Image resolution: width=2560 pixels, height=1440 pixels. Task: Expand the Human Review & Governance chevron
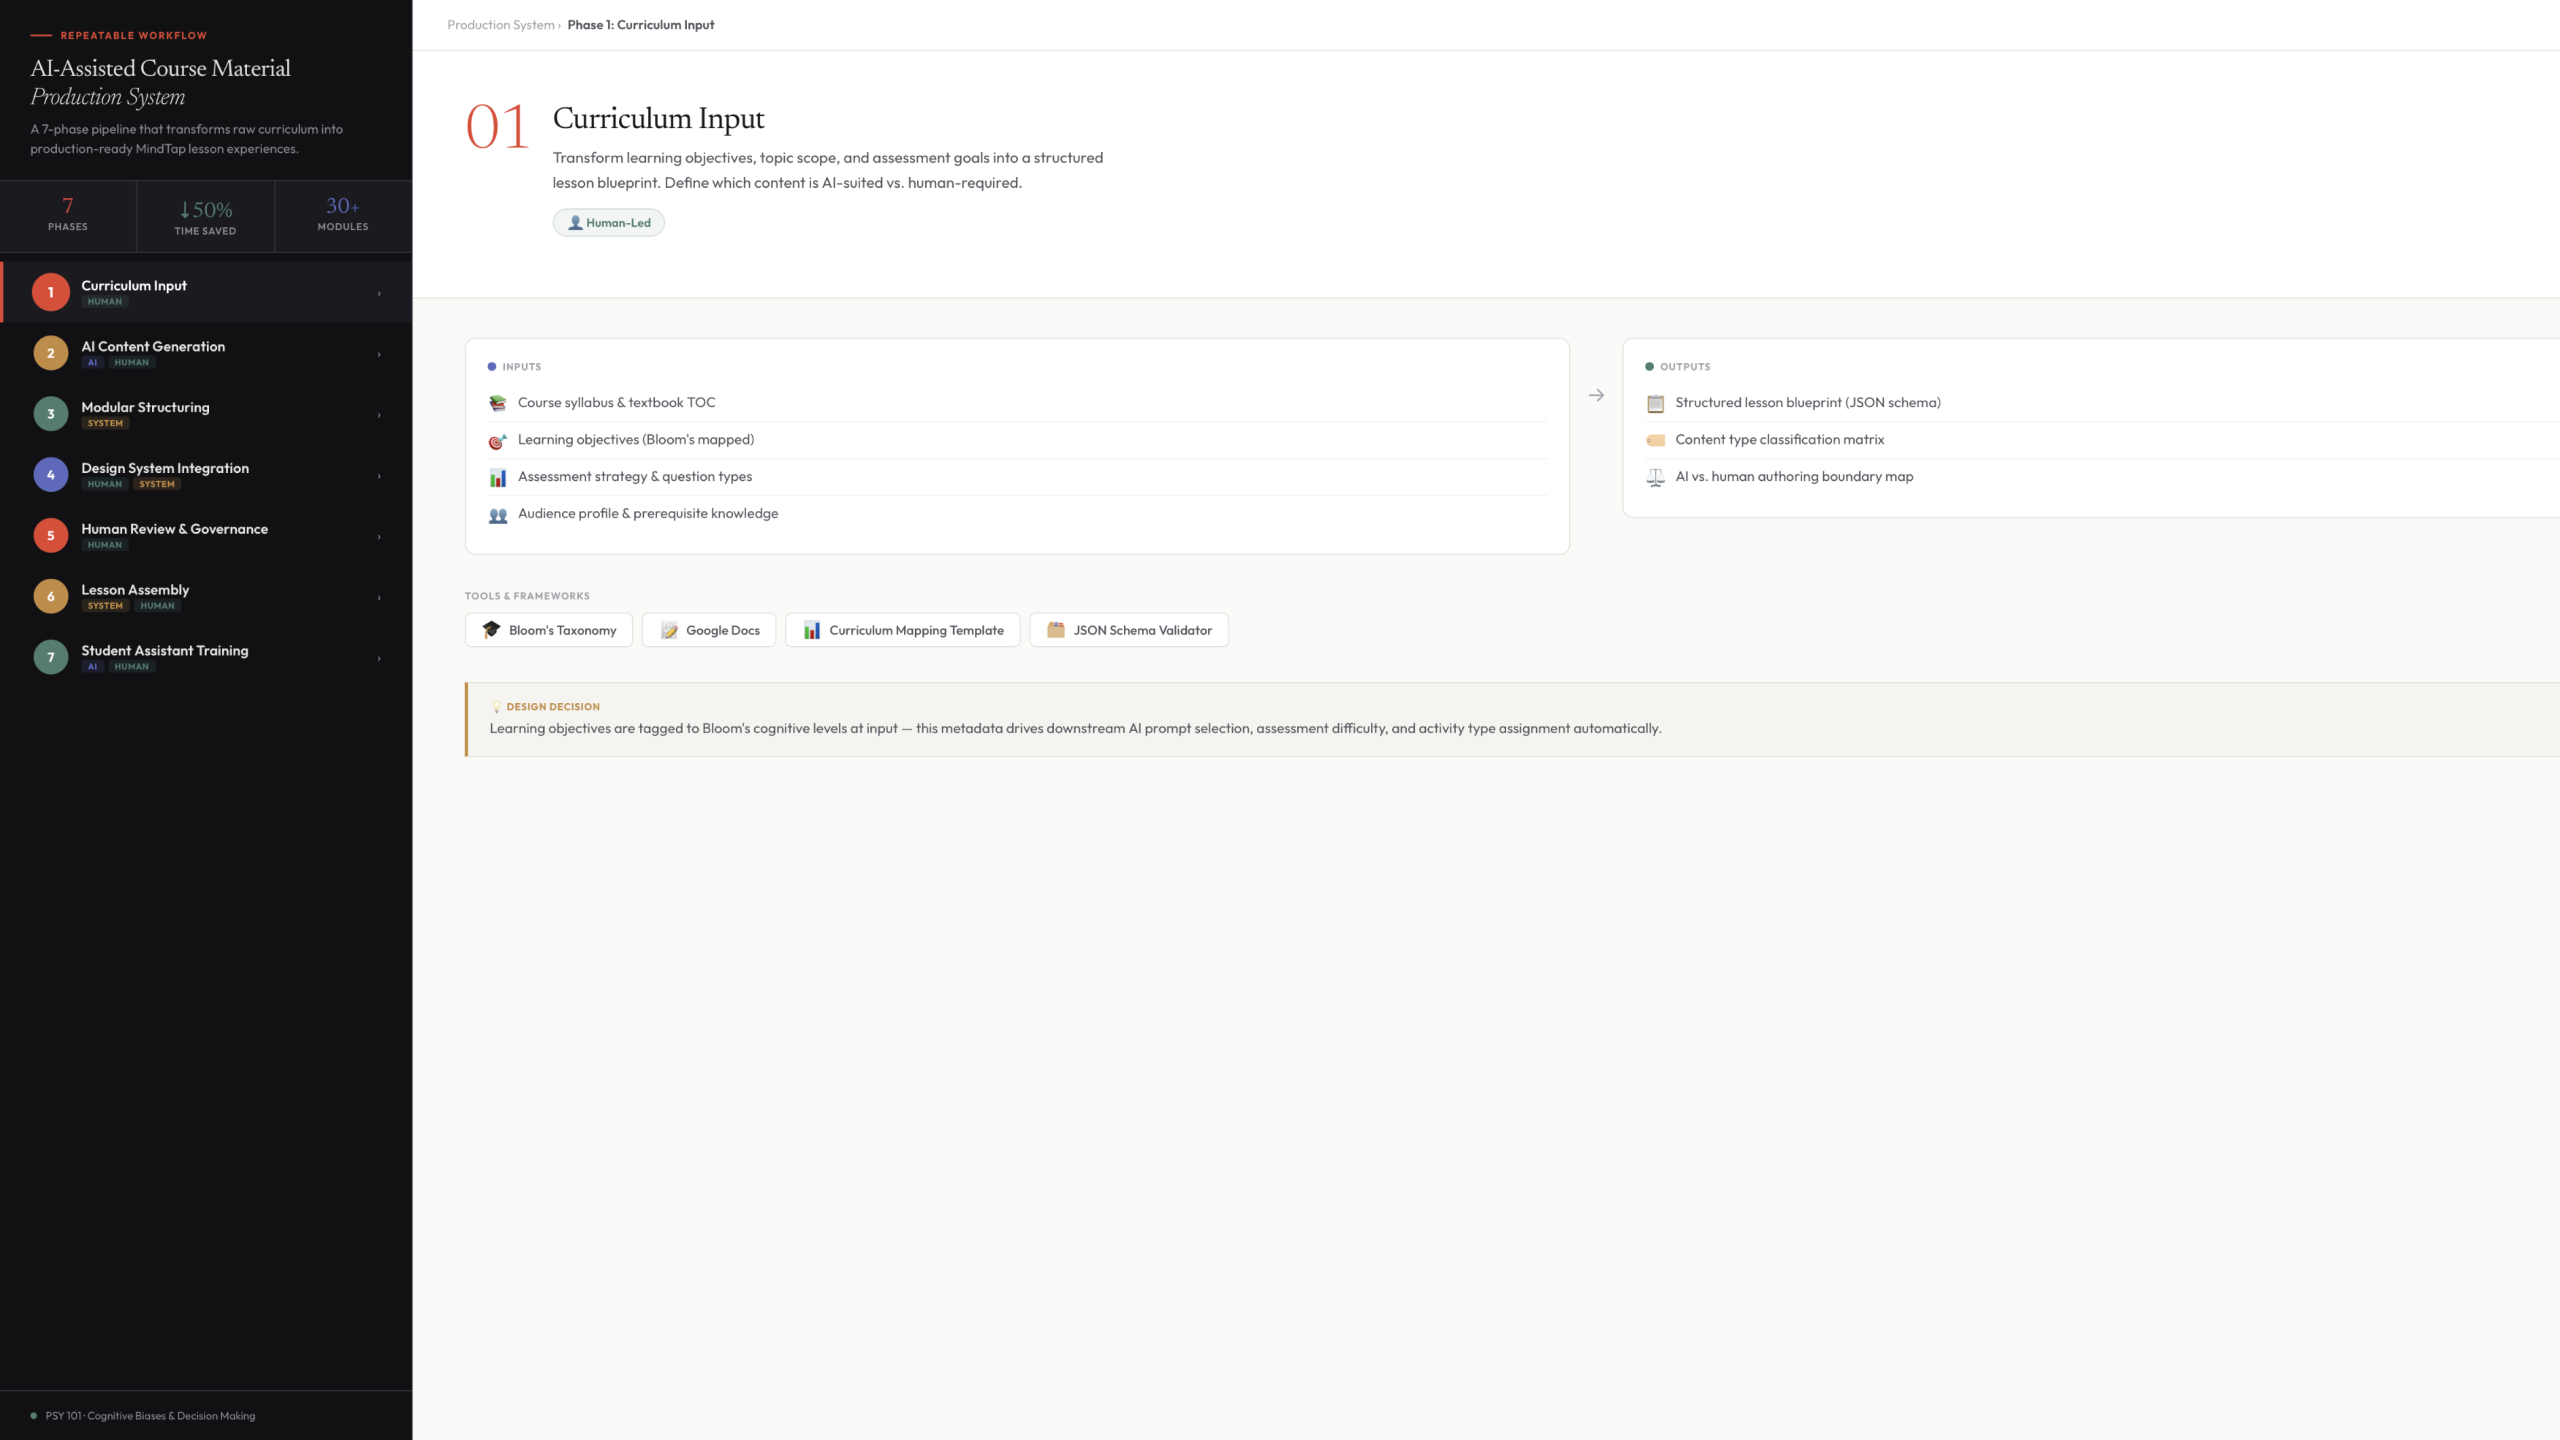(x=379, y=537)
